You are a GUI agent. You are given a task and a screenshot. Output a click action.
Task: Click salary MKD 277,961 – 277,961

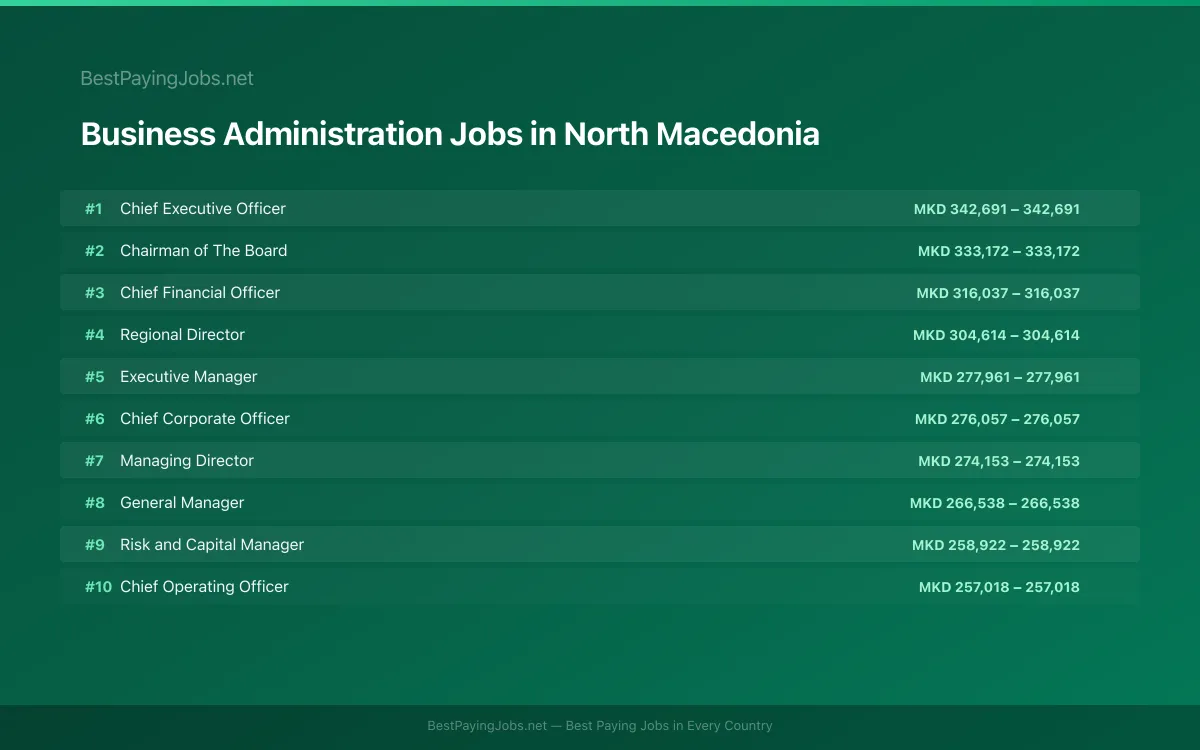click(1000, 377)
